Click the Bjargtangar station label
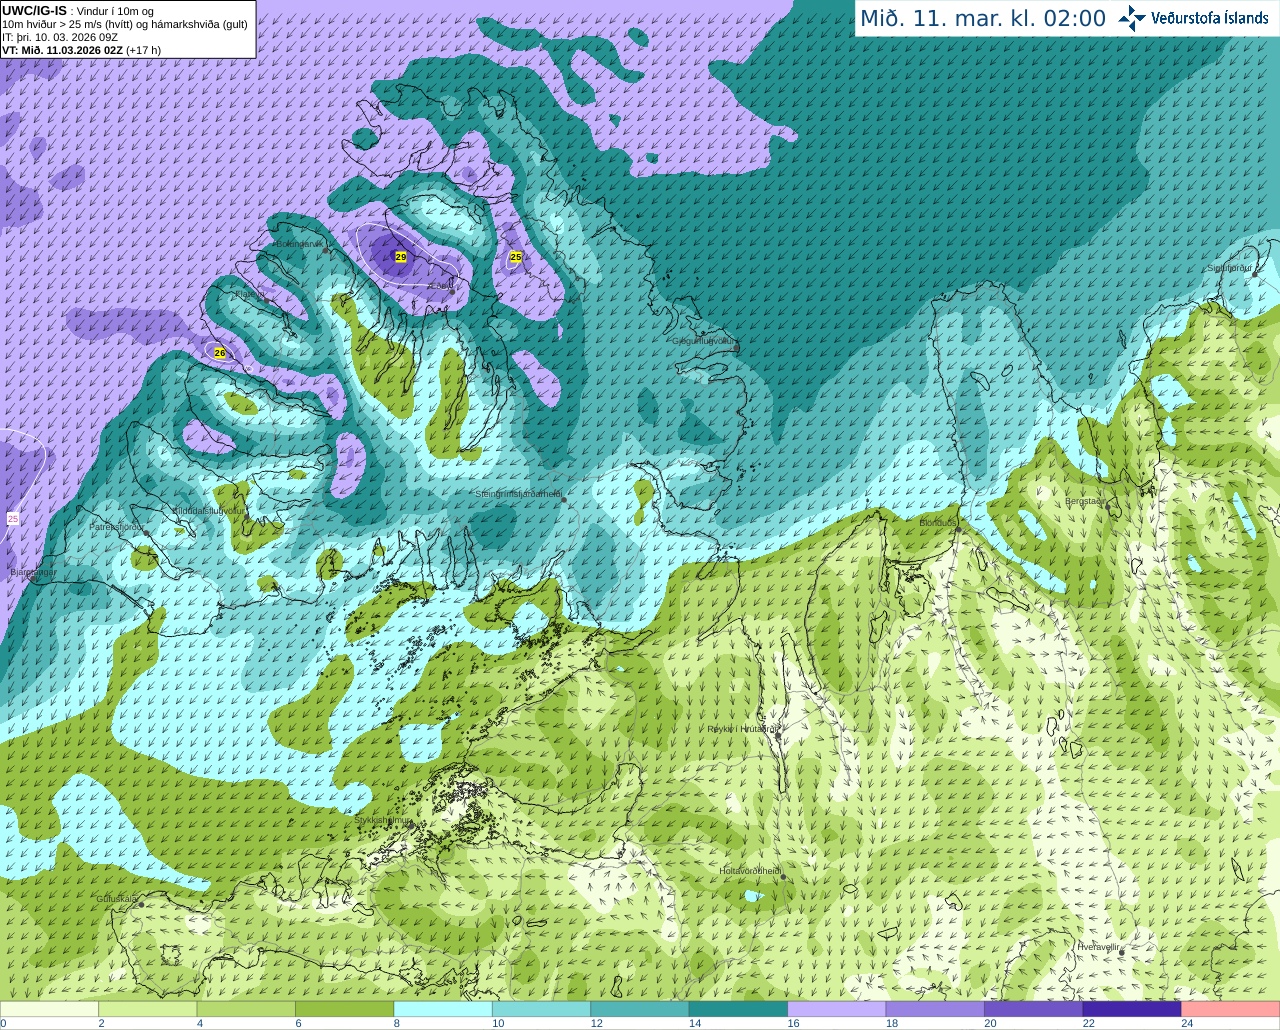Viewport: 1280px width, 1030px height. [x=33, y=572]
